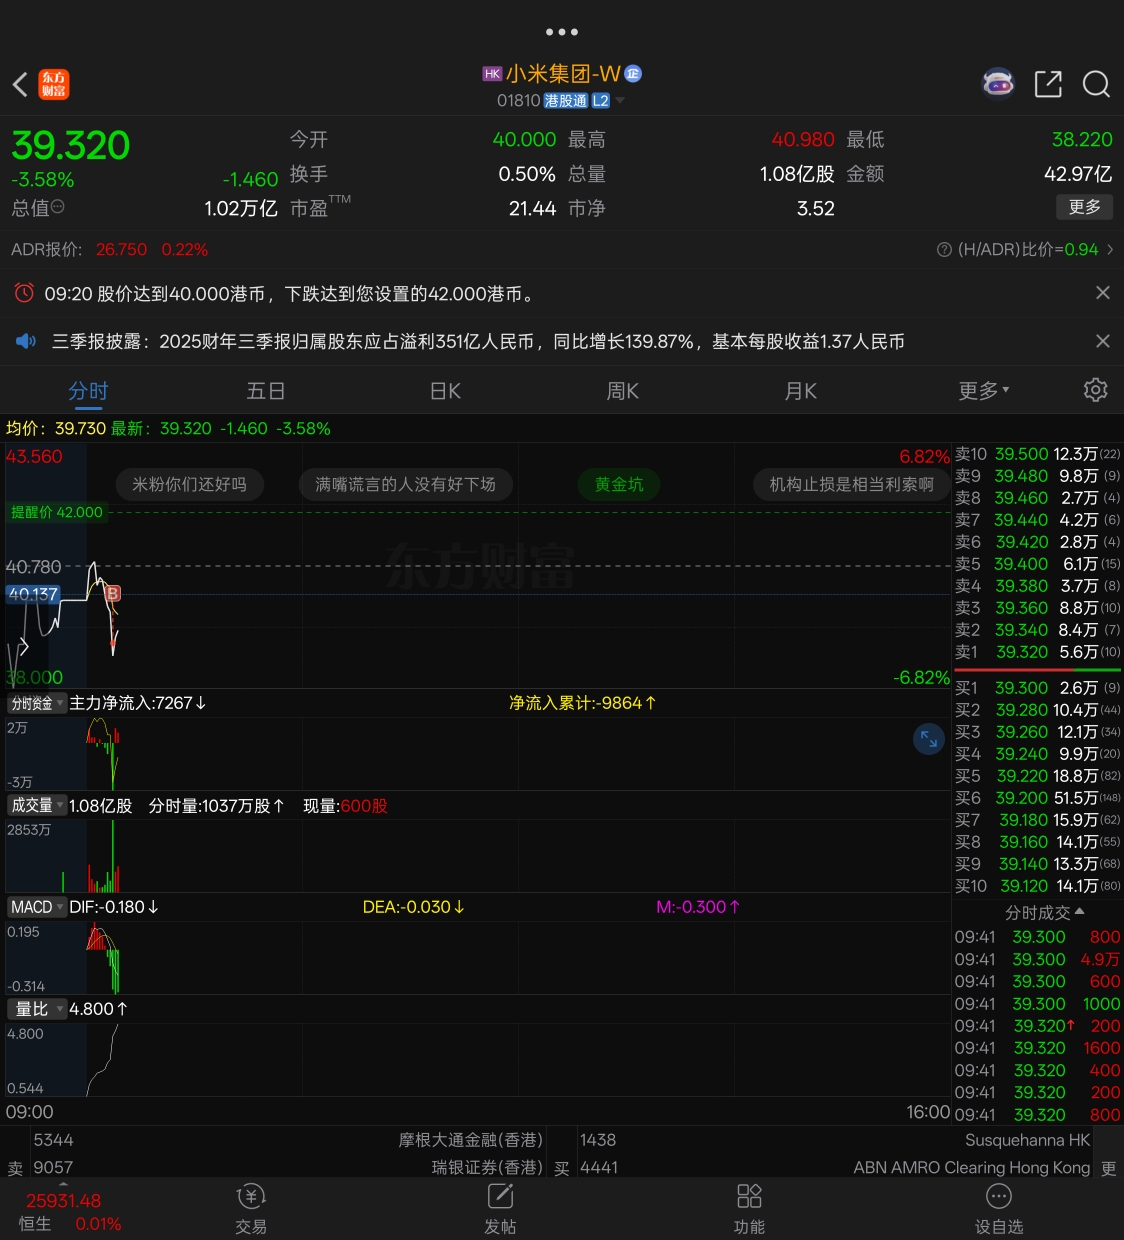Open the 更多 chart period dropdown
This screenshot has width=1124, height=1240.
coord(984,390)
